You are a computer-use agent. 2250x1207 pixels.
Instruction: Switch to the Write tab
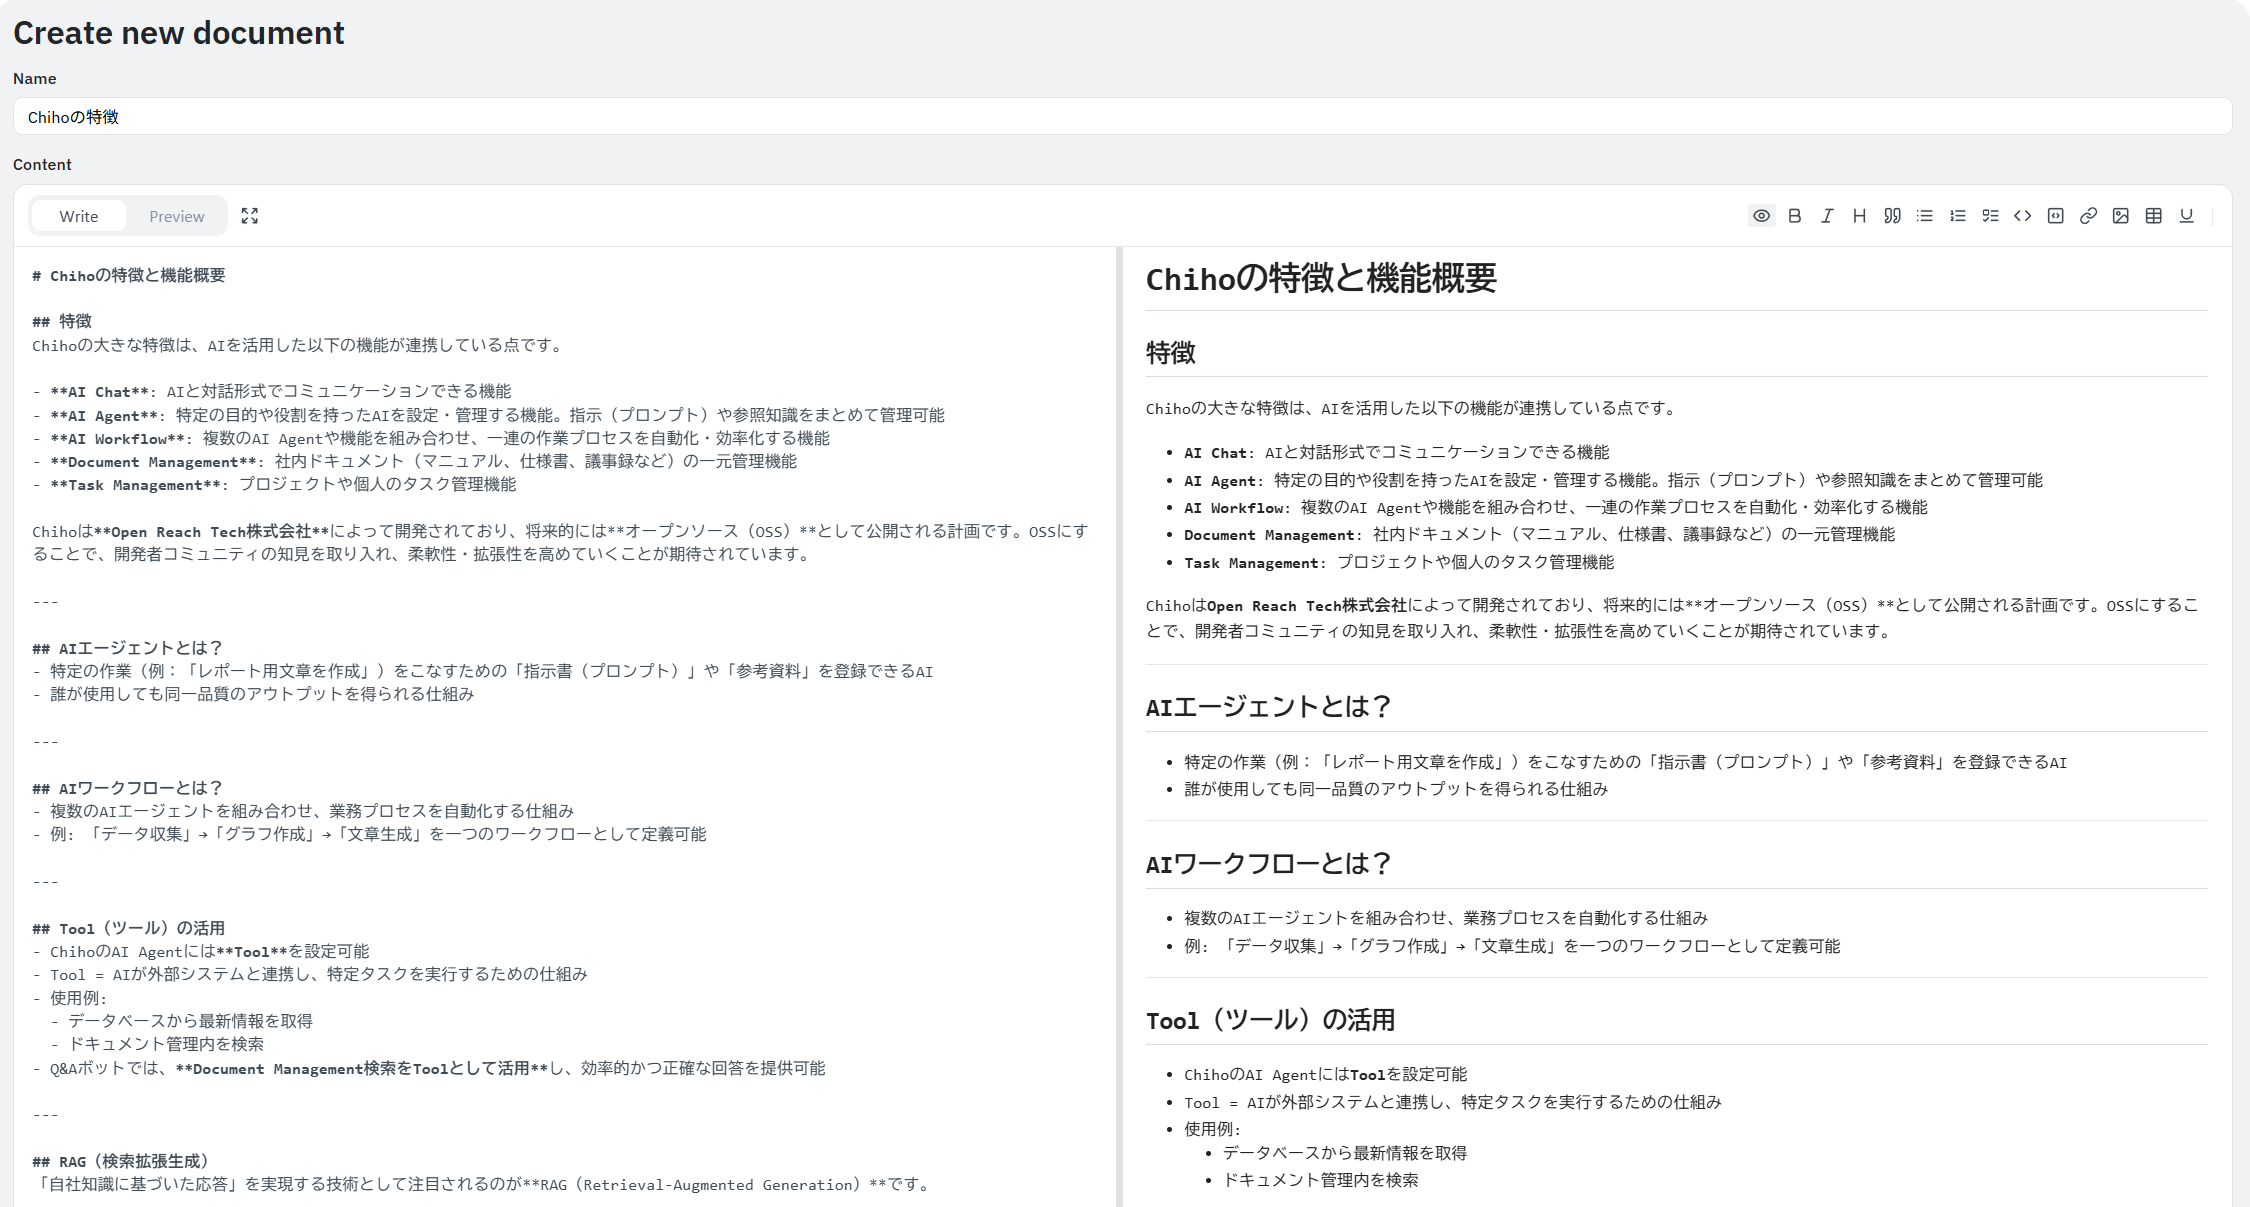click(x=78, y=216)
